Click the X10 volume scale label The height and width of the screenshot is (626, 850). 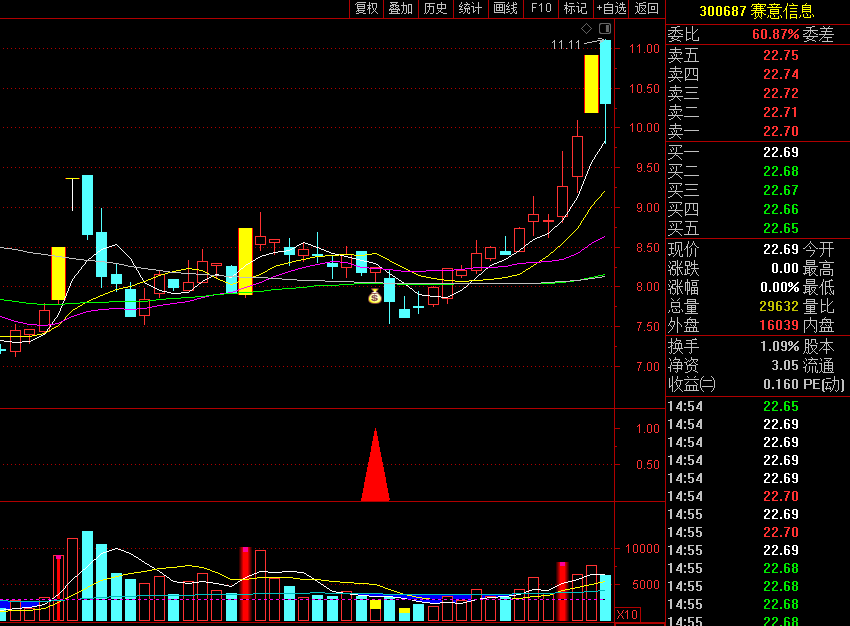click(627, 615)
